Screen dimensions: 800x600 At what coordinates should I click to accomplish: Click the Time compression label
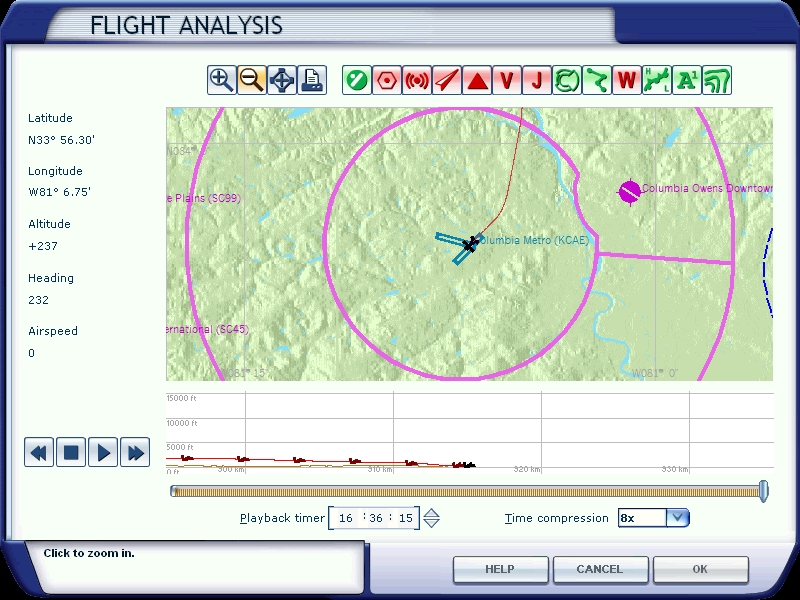click(x=557, y=518)
